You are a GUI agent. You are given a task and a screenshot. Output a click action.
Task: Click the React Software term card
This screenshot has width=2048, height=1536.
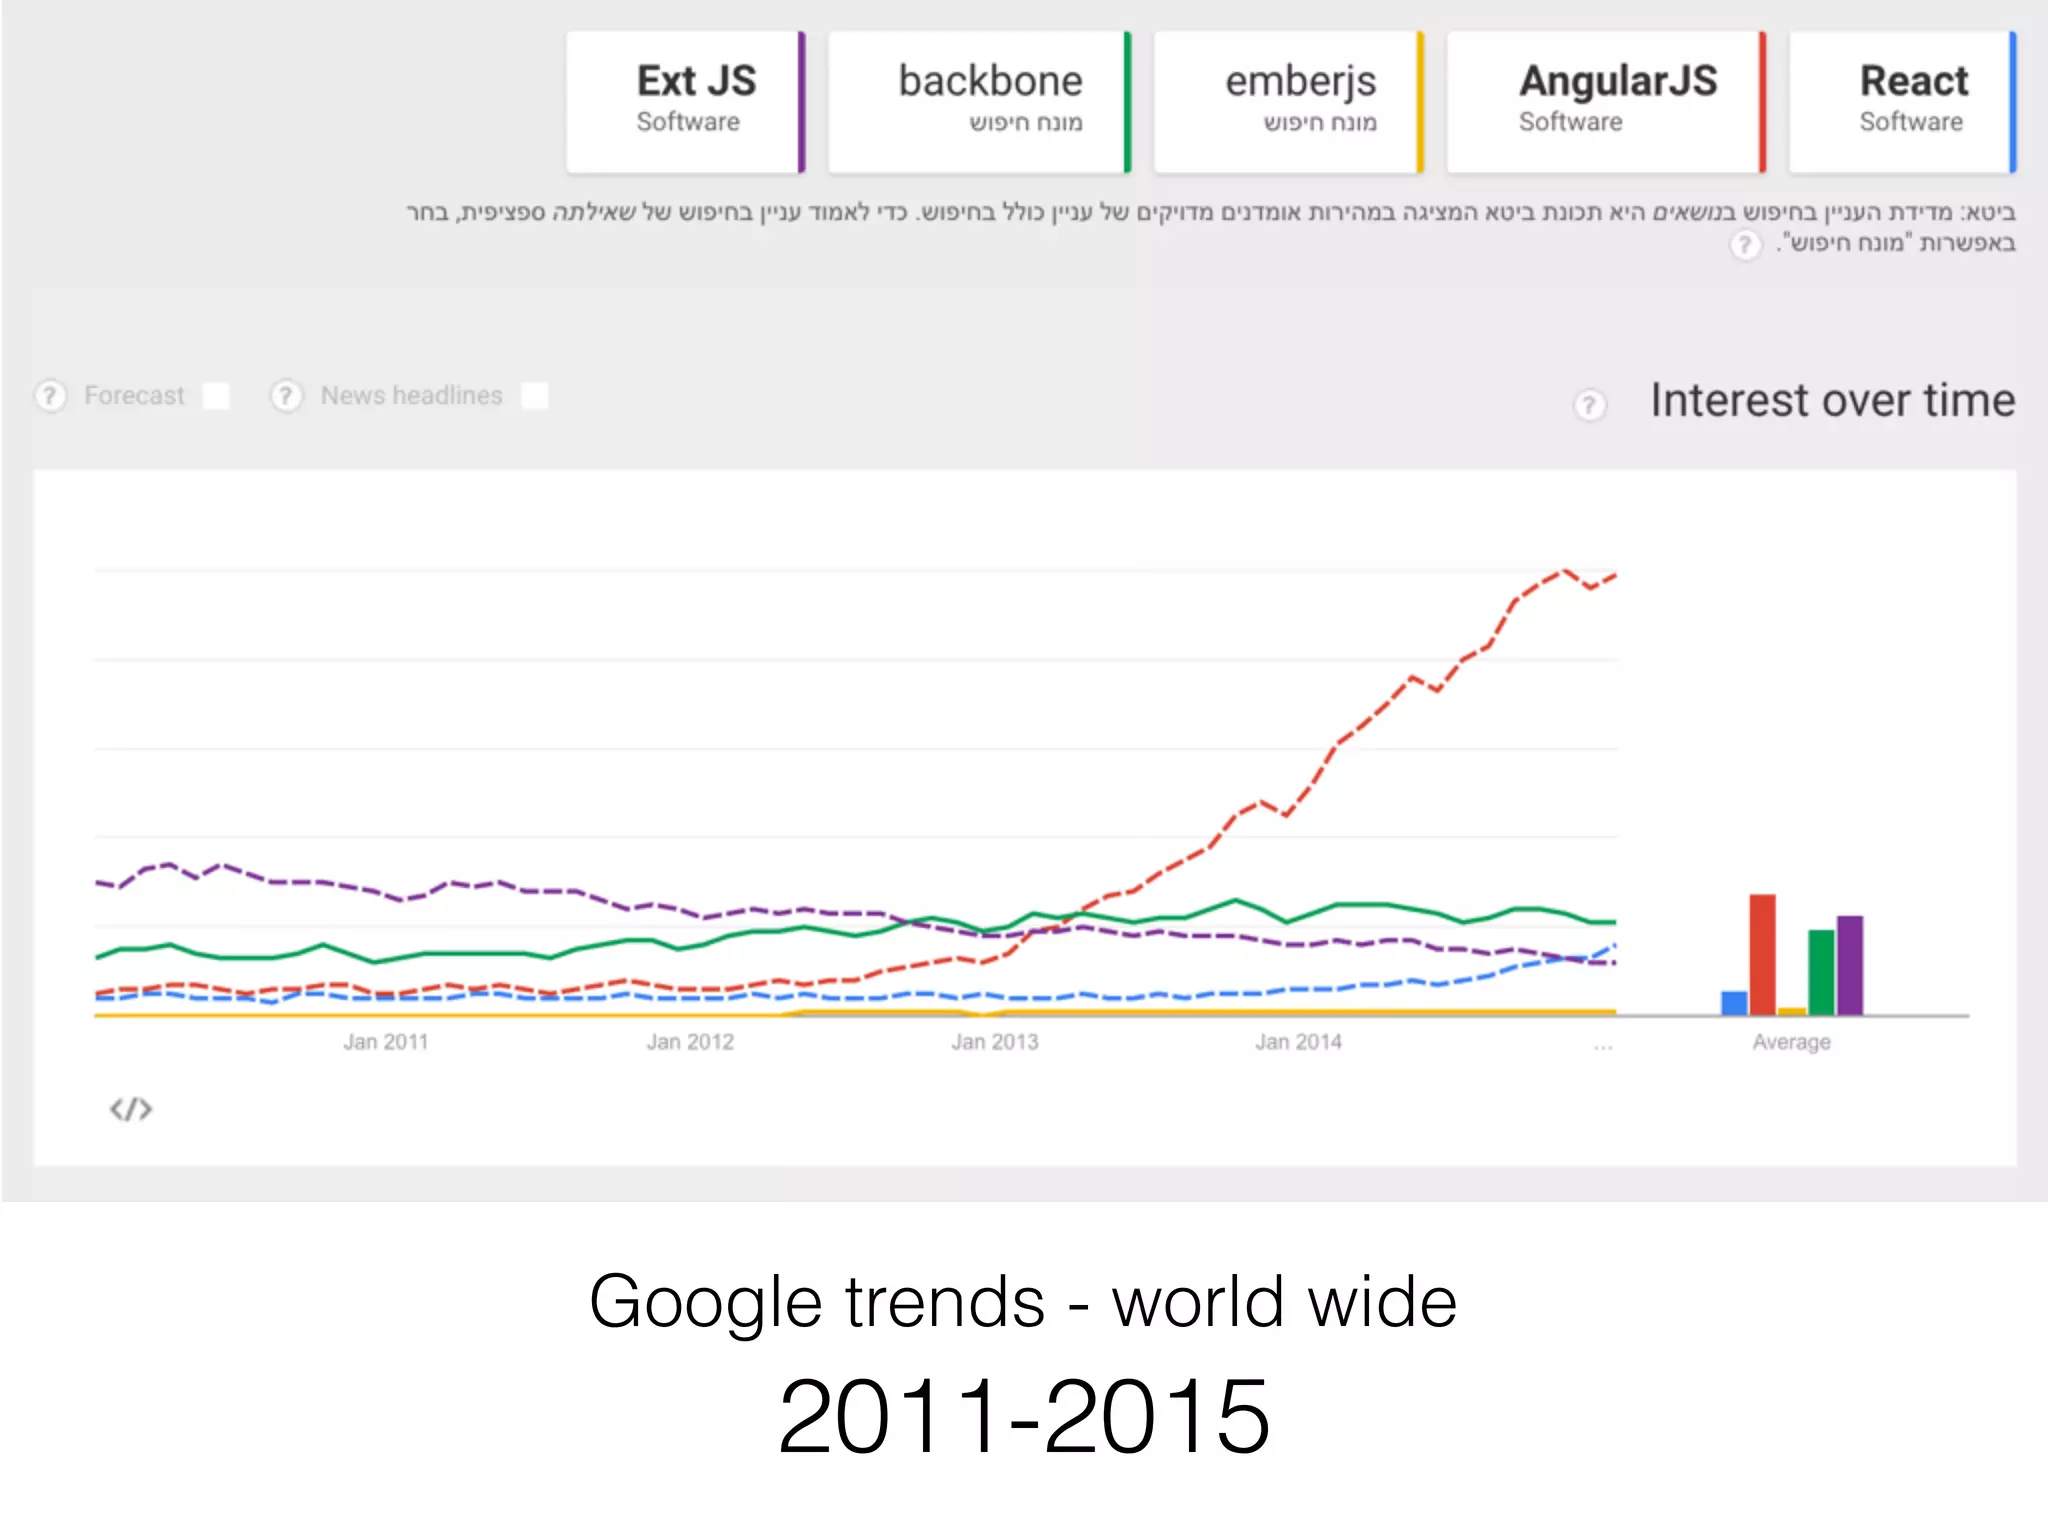click(x=1902, y=101)
